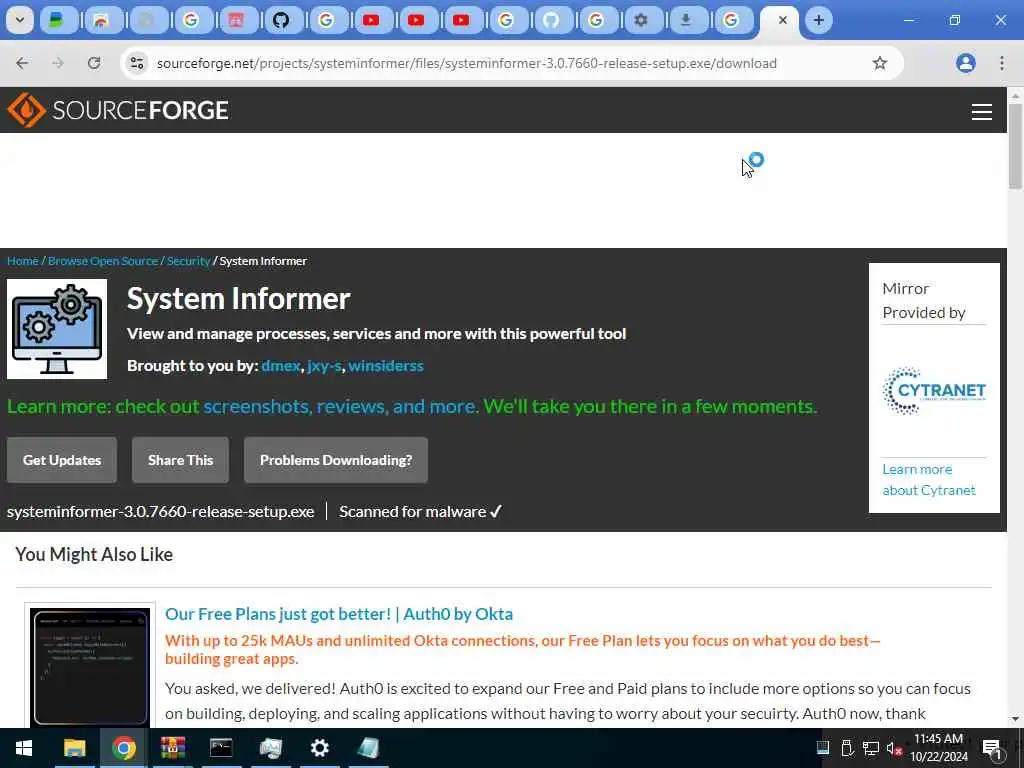Open WinRAR from the taskbar

click(173, 748)
